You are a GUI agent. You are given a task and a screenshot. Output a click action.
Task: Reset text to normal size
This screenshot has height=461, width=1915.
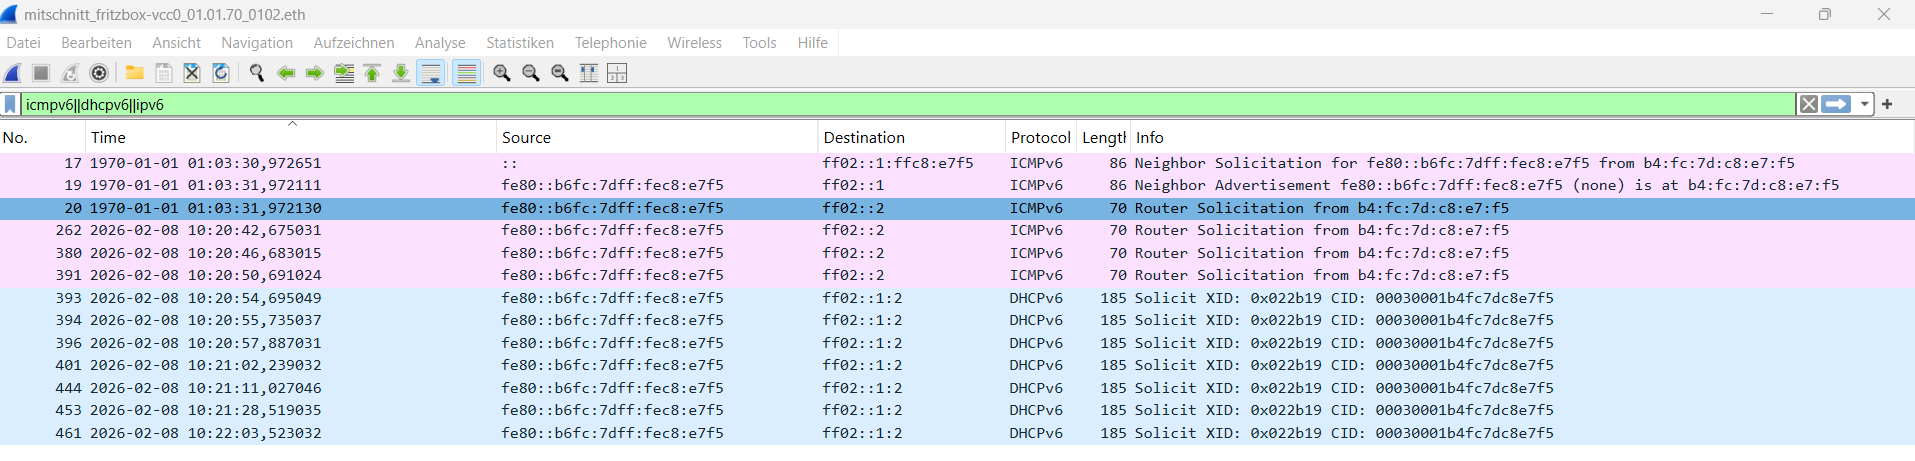pyautogui.click(x=560, y=73)
